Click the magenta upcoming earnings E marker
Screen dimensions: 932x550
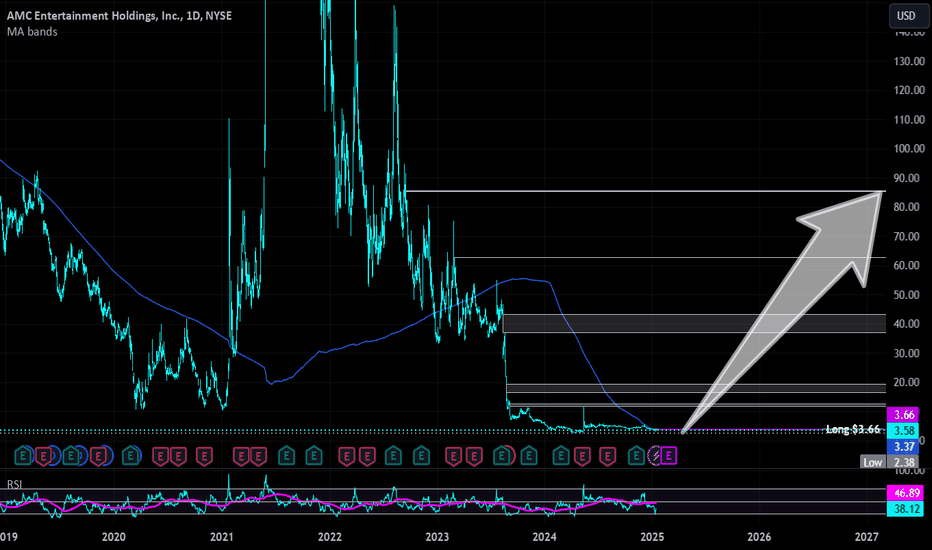669,456
